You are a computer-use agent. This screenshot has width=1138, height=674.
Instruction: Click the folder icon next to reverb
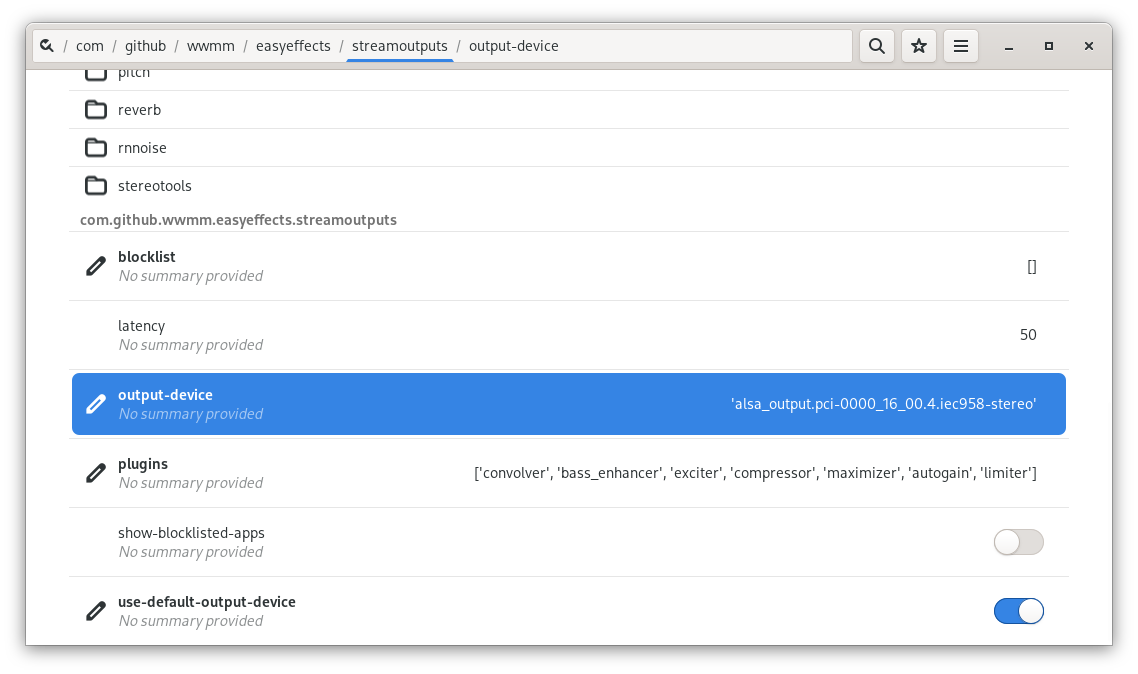click(96, 110)
